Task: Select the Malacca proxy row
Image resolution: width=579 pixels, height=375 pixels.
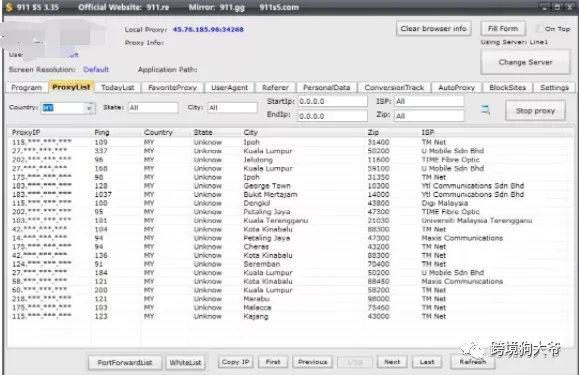Action: [290, 307]
